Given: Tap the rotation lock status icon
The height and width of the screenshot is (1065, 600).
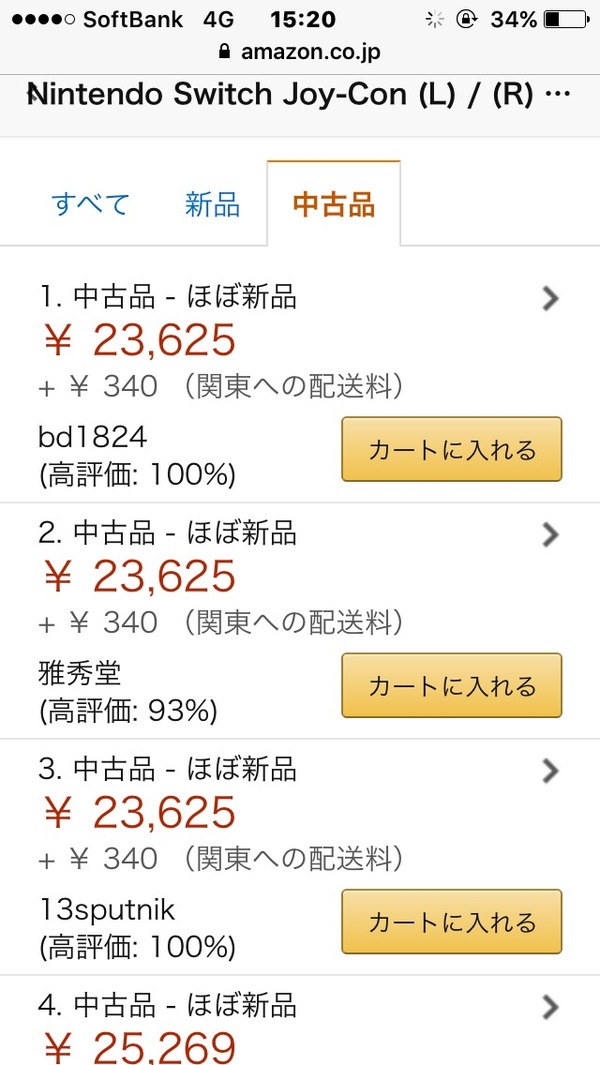Looking at the screenshot, I should (x=466, y=20).
